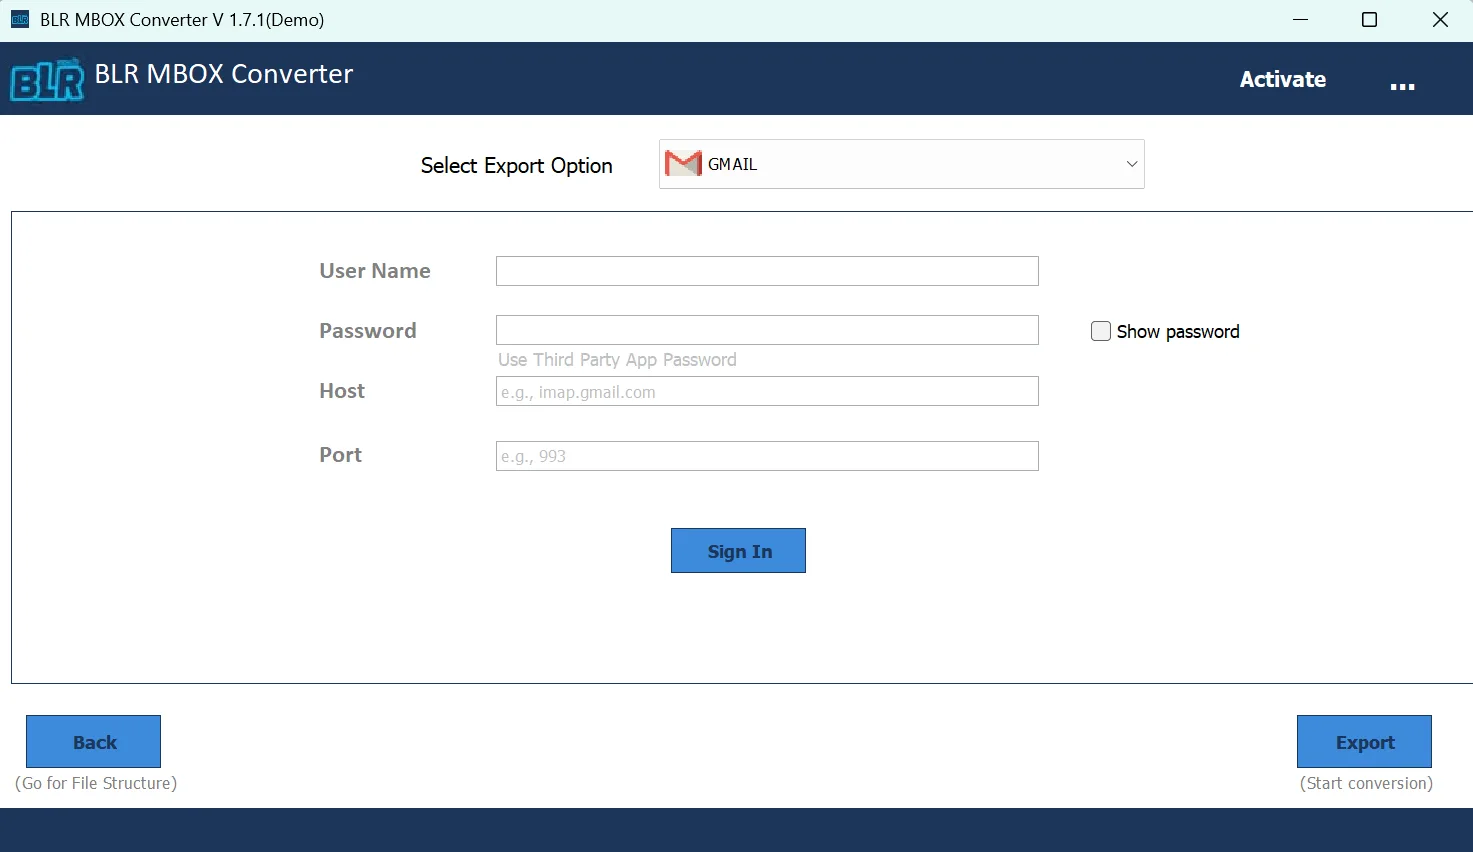The image size is (1473, 852).
Task: Click Back to go to file structure
Action: click(93, 741)
